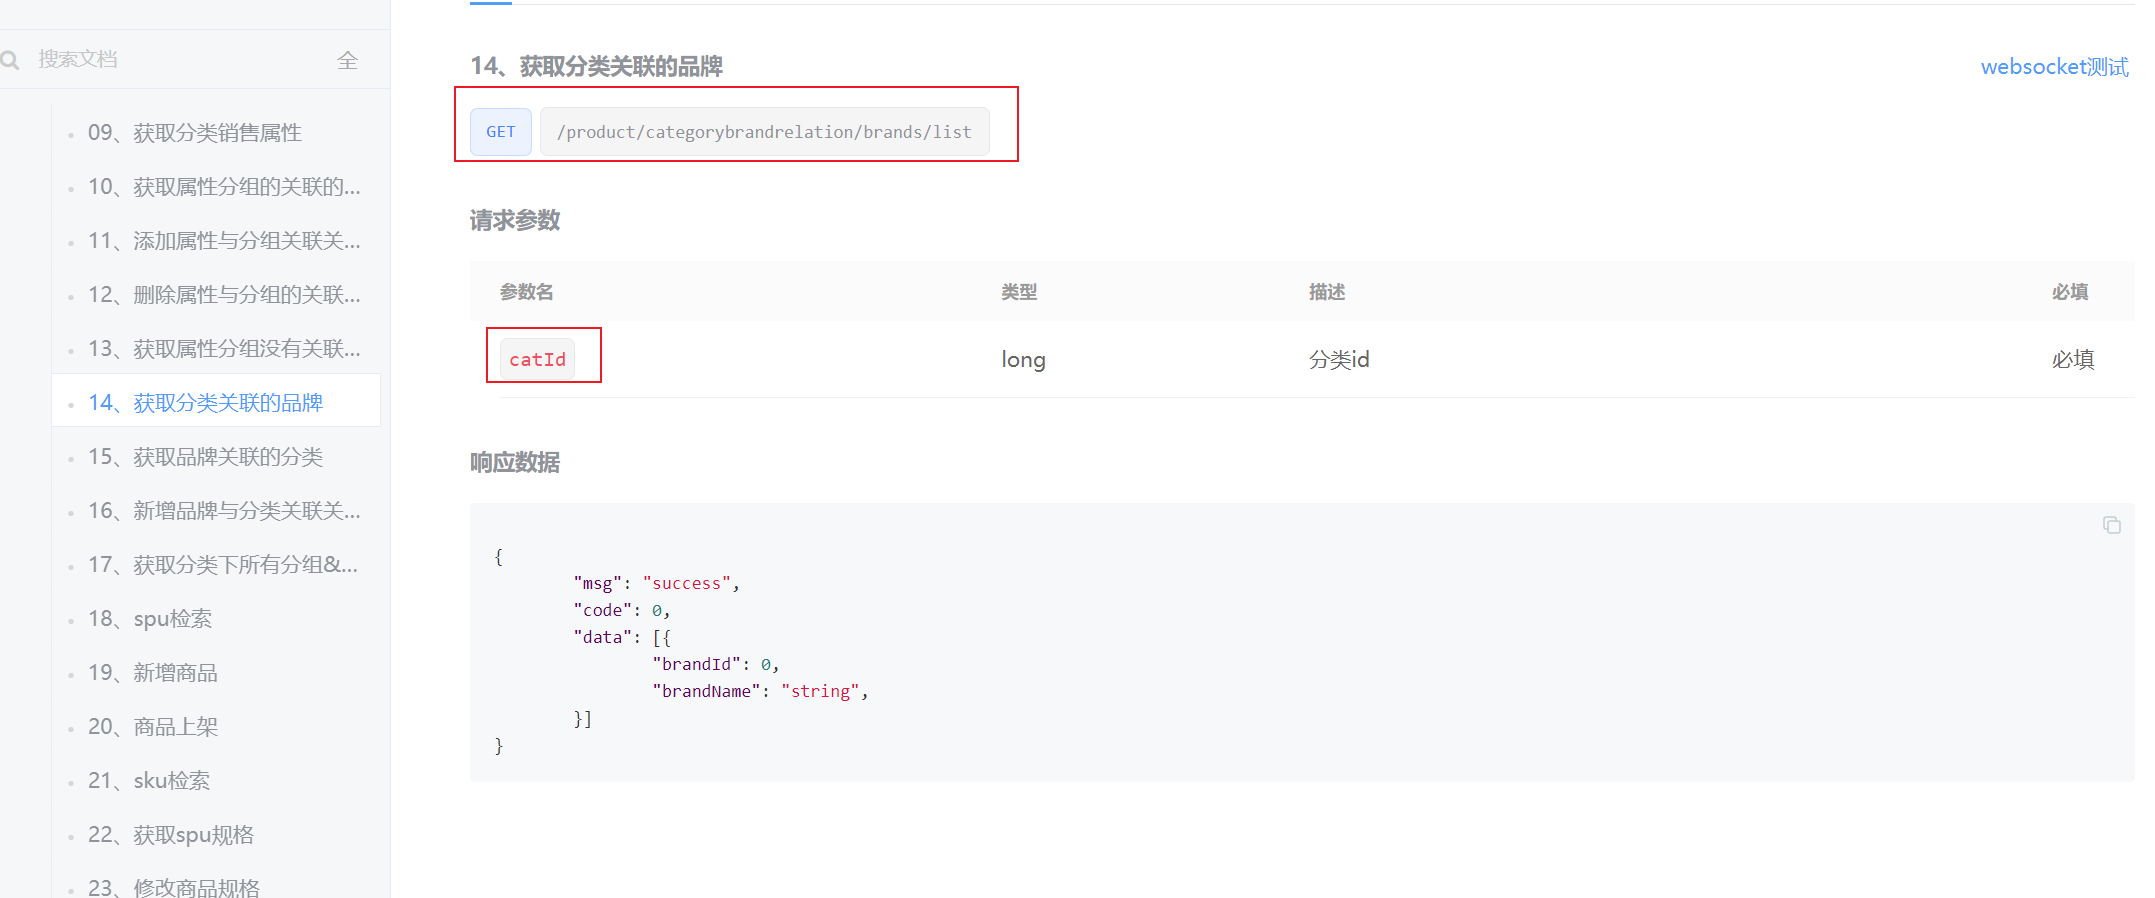Image resolution: width=2155 pixels, height=898 pixels.
Task: Click the 描述 column header
Action: pos(1327,292)
